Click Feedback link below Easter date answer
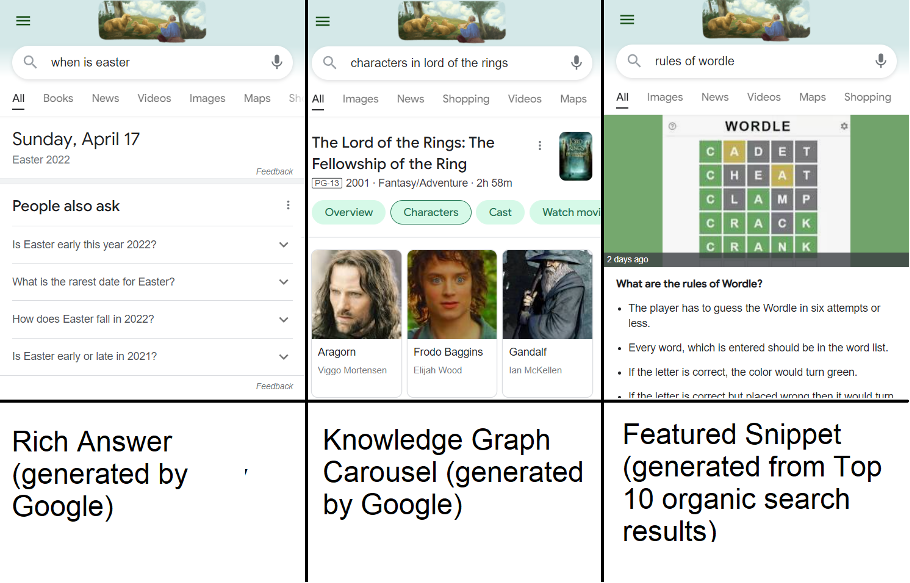Image resolution: width=910 pixels, height=583 pixels. coord(274,171)
